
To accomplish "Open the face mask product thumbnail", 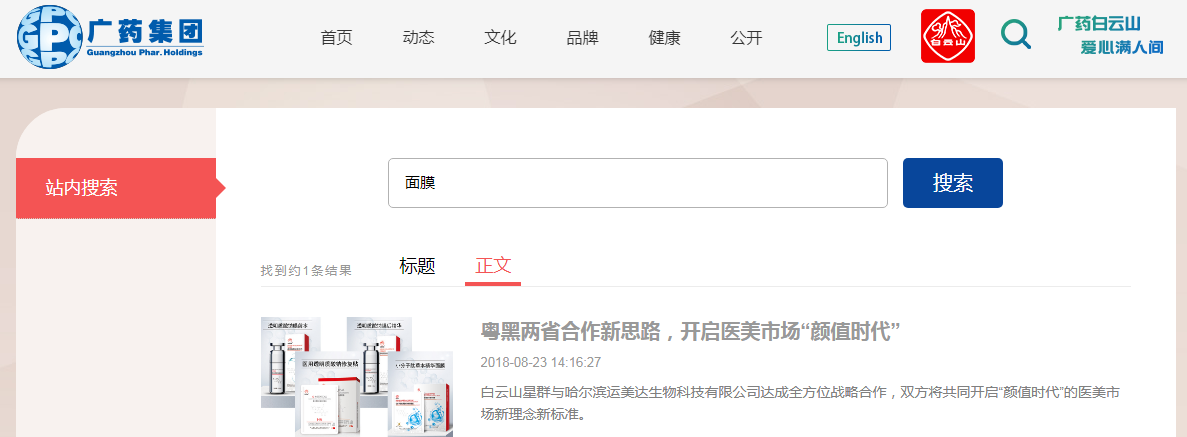I will [x=355, y=376].
